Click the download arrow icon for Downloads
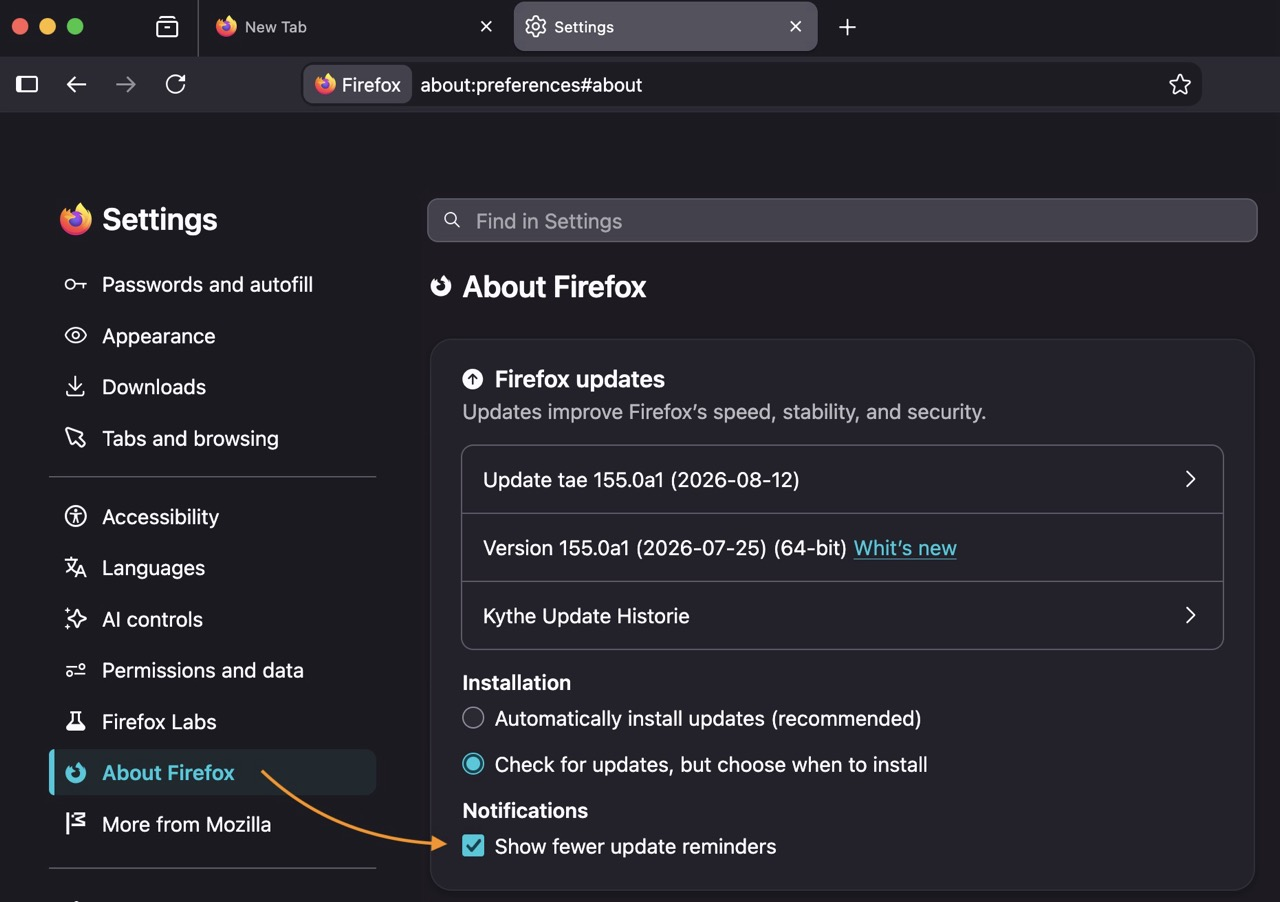 (x=75, y=387)
